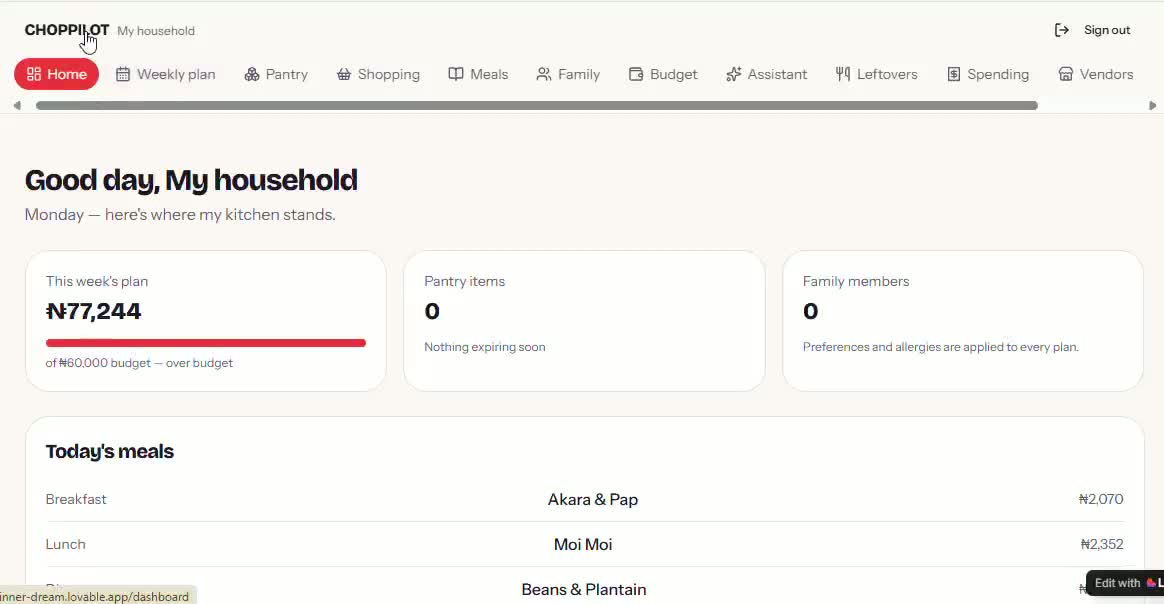Click the Meals book icon

(456, 74)
